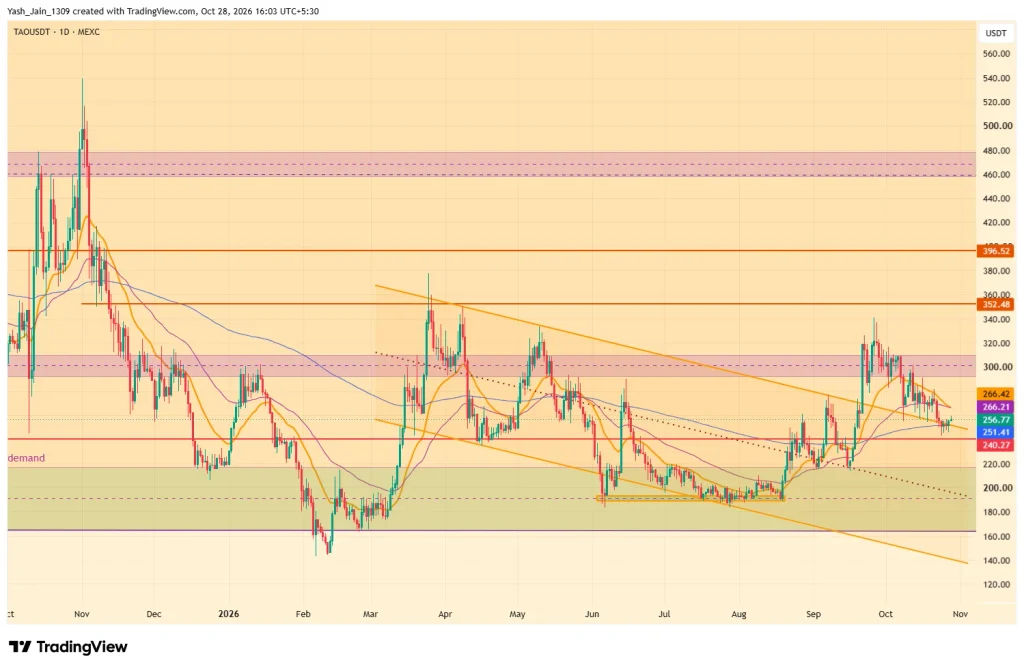Click the 460.00 price axis value
This screenshot has height=669, width=1024.
click(997, 175)
